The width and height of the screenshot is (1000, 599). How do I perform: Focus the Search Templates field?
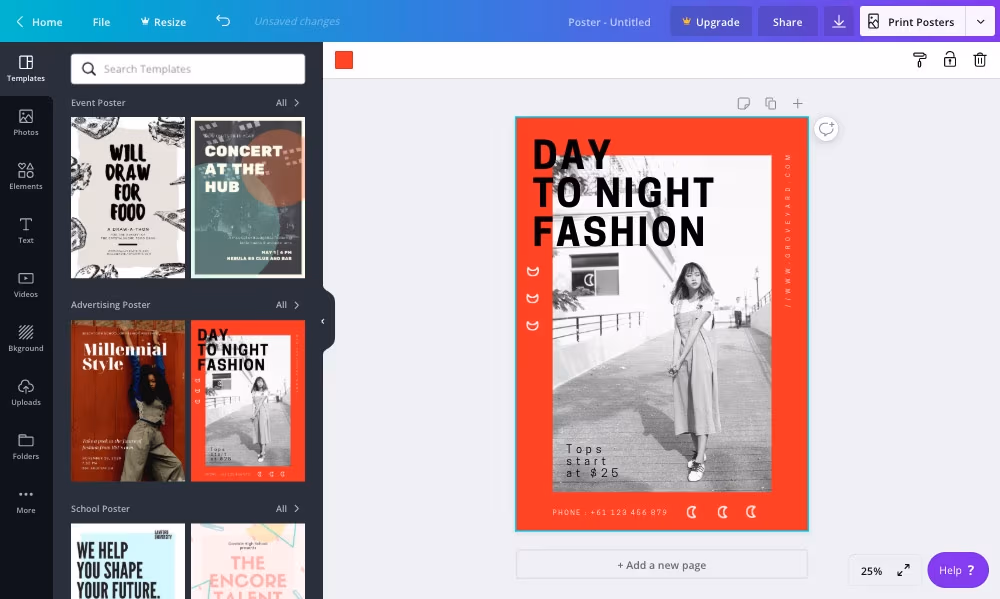tap(188, 69)
